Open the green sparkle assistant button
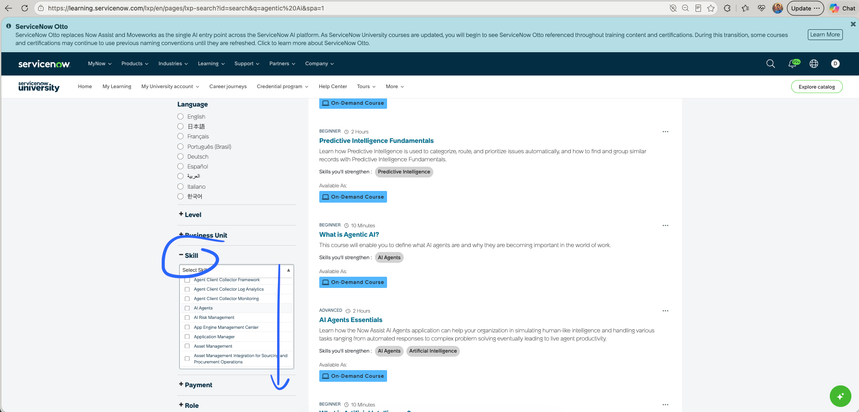 pos(839,396)
